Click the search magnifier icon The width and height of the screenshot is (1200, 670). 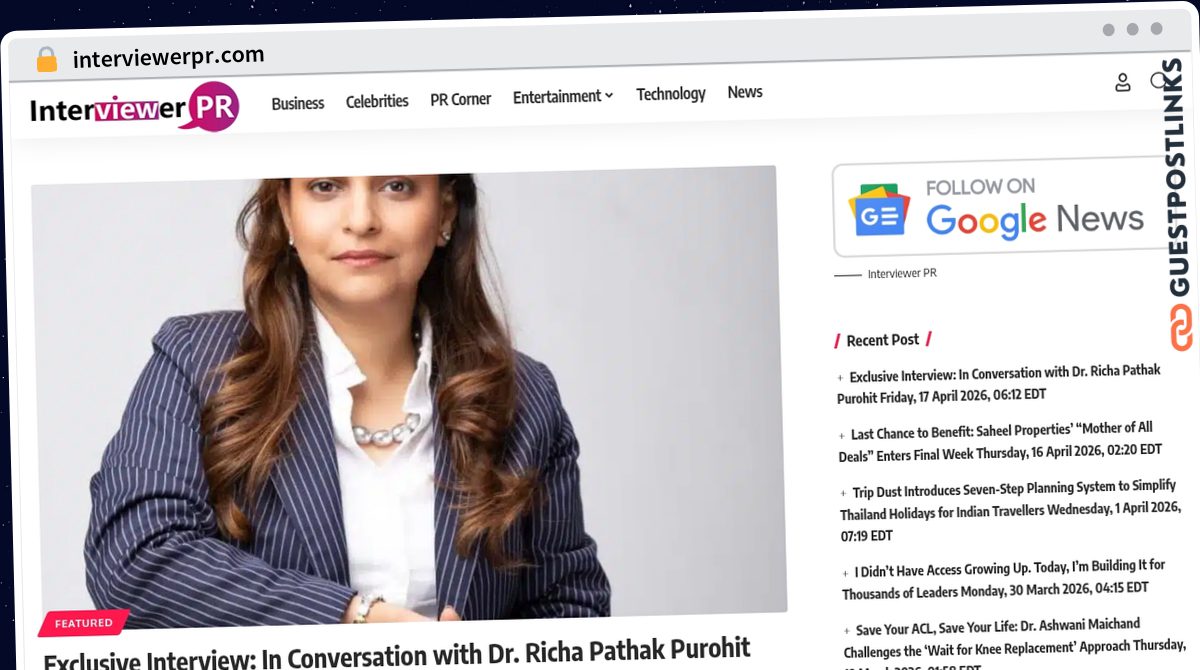pyautogui.click(x=1160, y=81)
